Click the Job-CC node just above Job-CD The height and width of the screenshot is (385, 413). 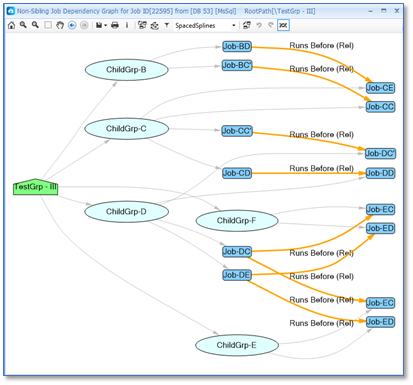click(237, 131)
